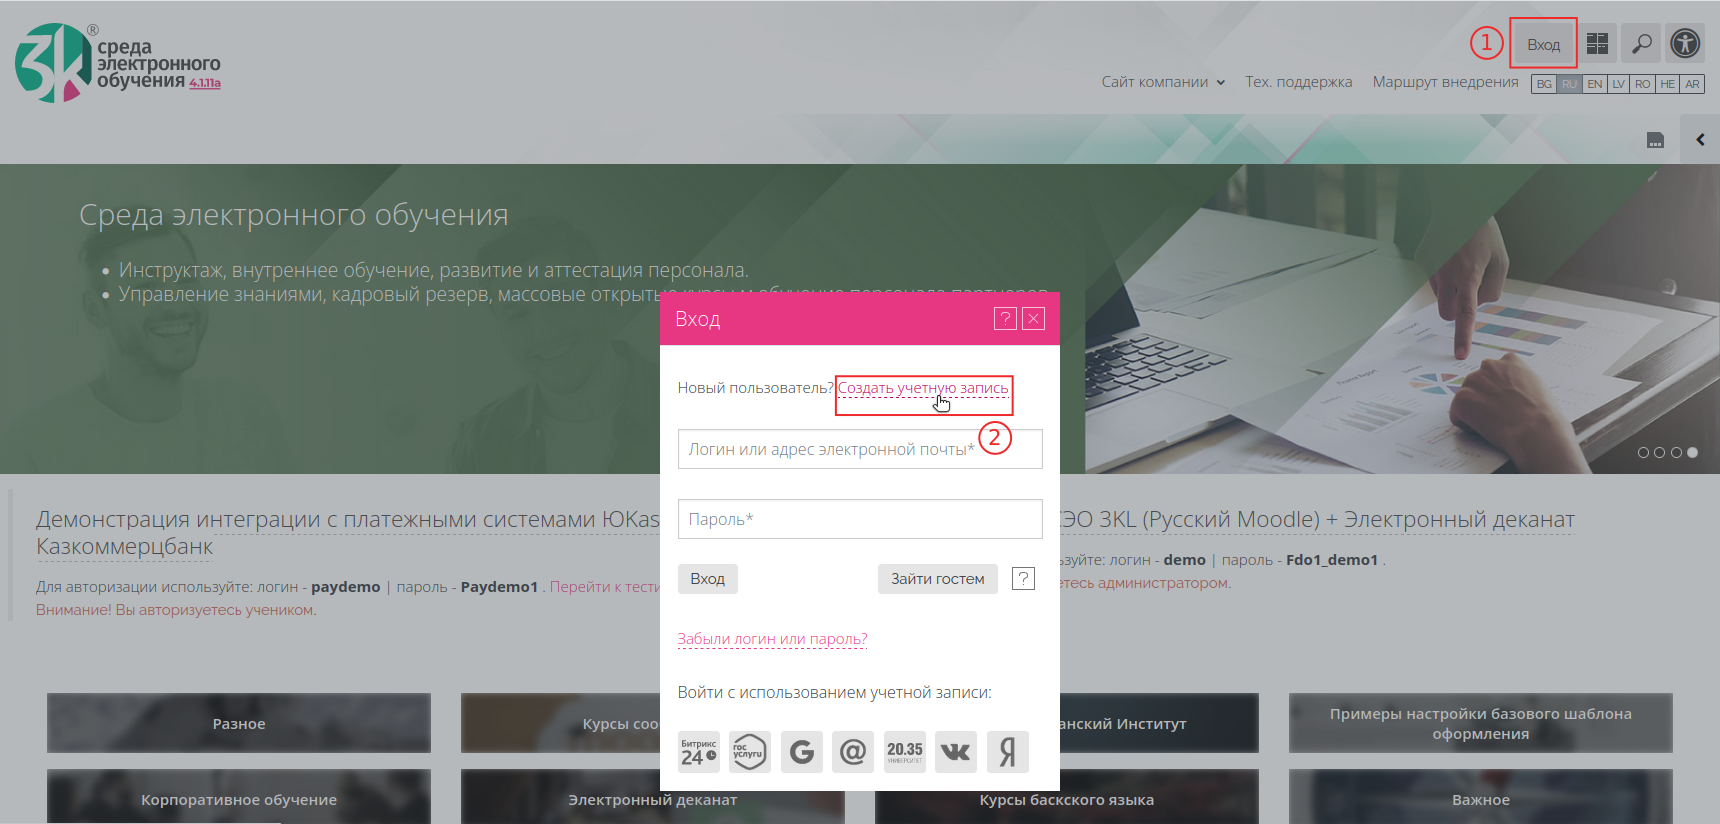Click the help question mark in login dialog header
This screenshot has width=1720, height=824.
click(x=1005, y=318)
